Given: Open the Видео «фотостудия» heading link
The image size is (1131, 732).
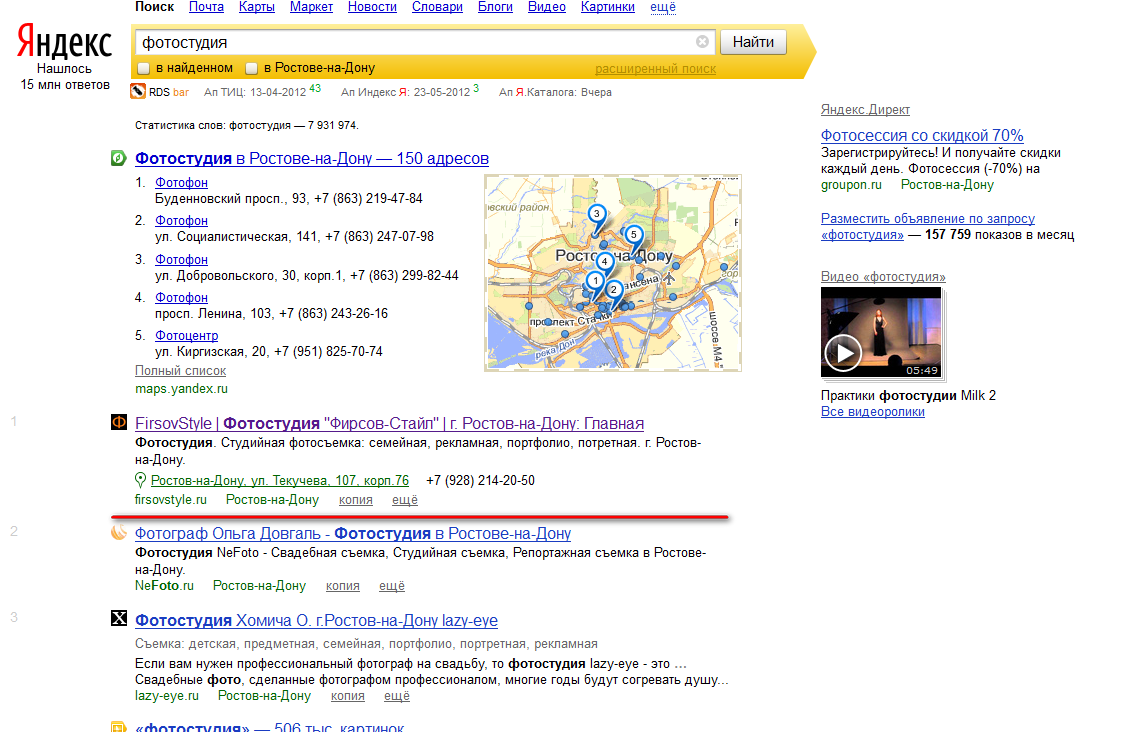Looking at the screenshot, I should (x=883, y=276).
